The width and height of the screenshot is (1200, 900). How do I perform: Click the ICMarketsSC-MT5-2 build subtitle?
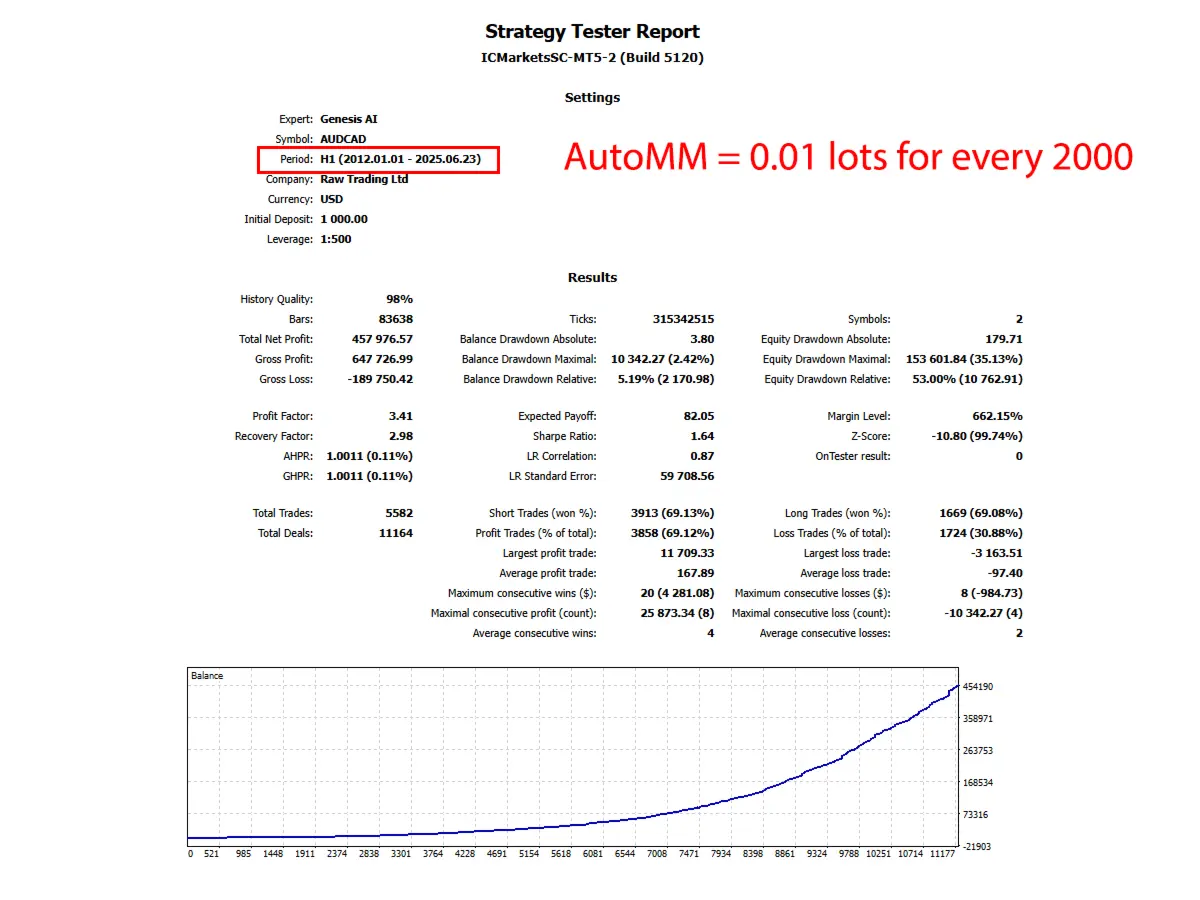click(x=592, y=58)
